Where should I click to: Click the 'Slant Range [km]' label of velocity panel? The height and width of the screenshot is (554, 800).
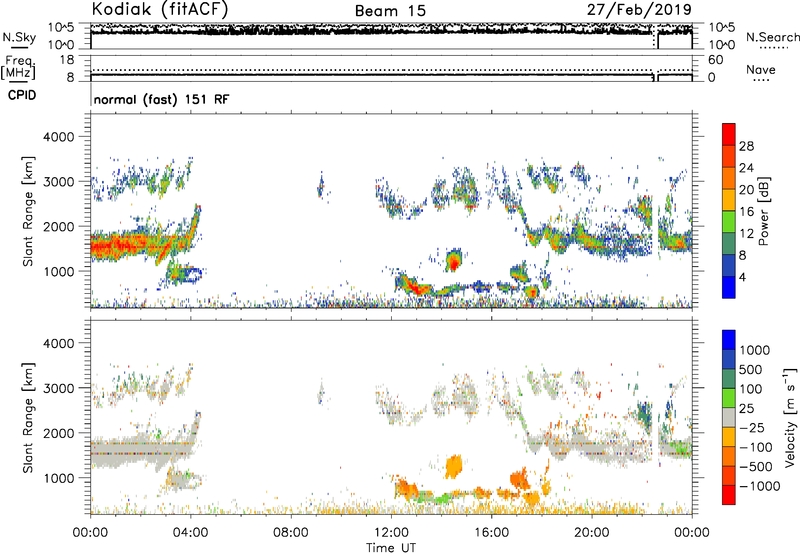[28, 418]
